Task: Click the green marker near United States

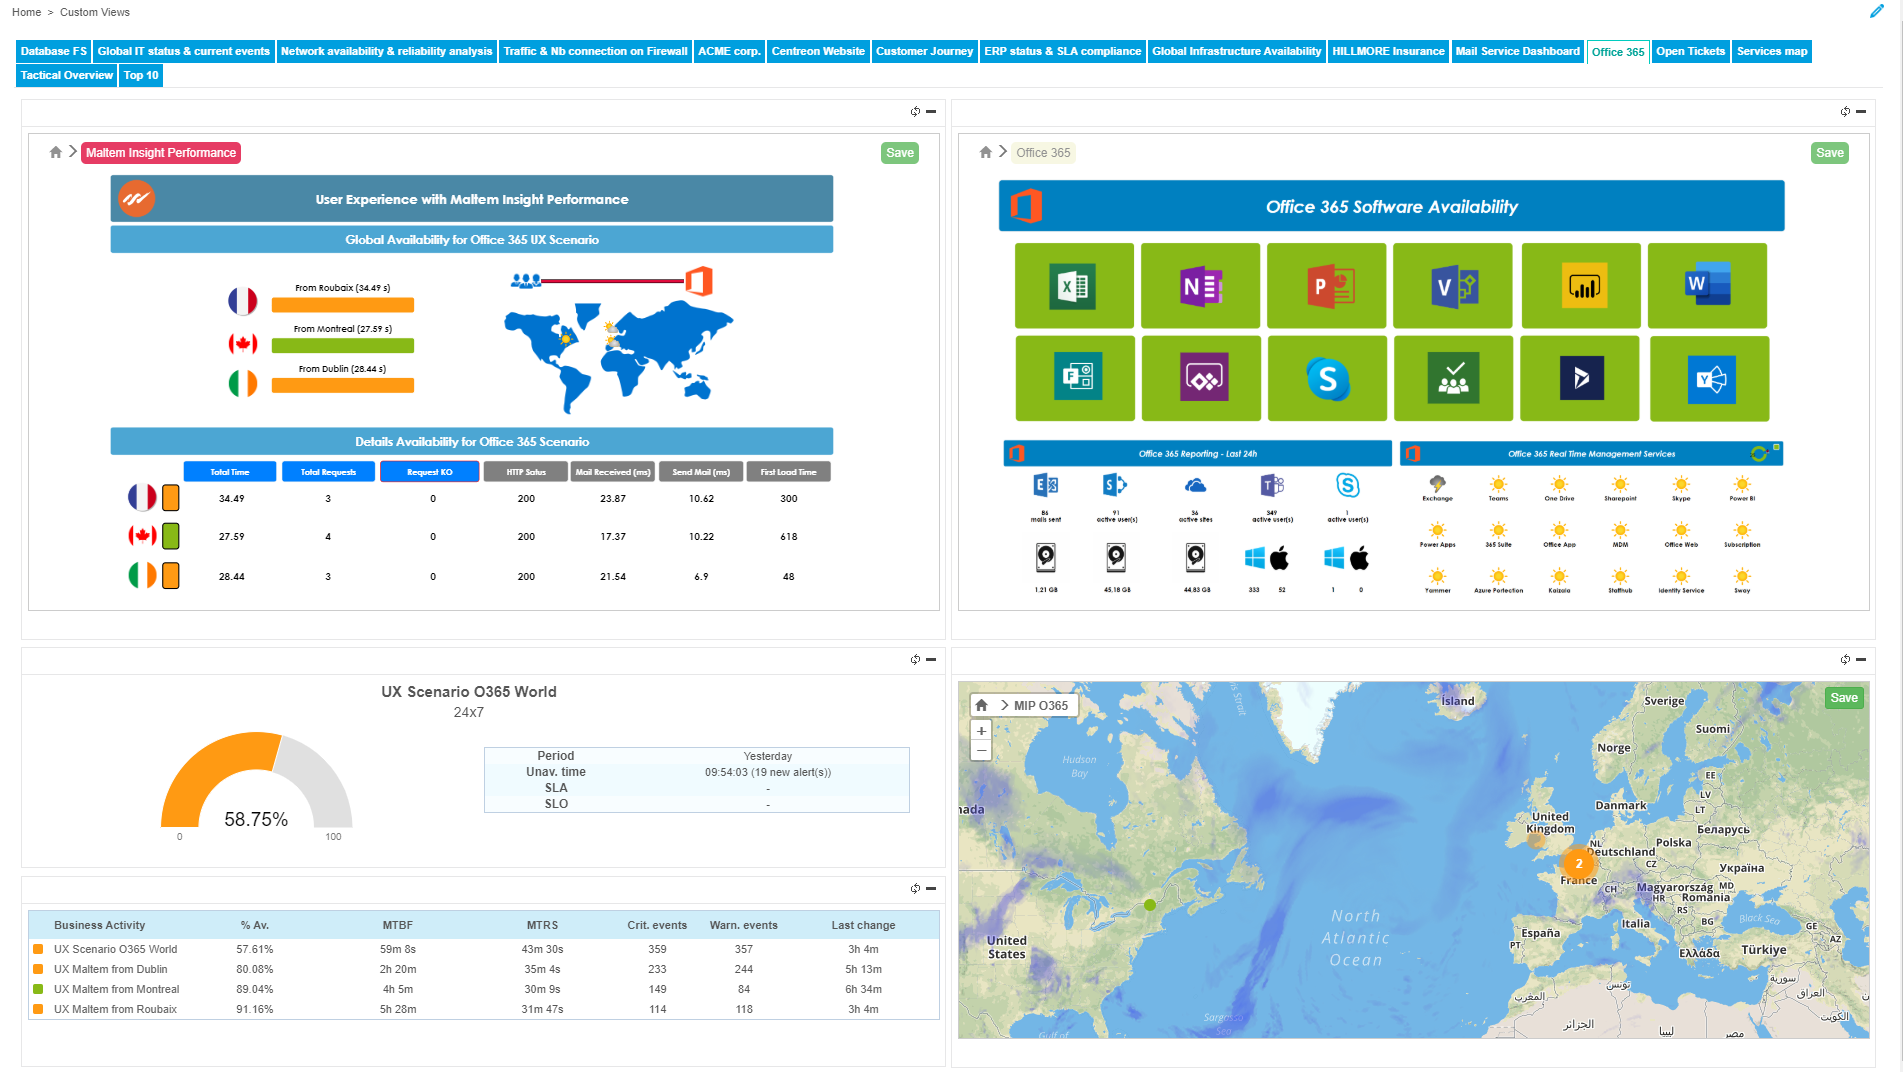Action: coord(1150,905)
